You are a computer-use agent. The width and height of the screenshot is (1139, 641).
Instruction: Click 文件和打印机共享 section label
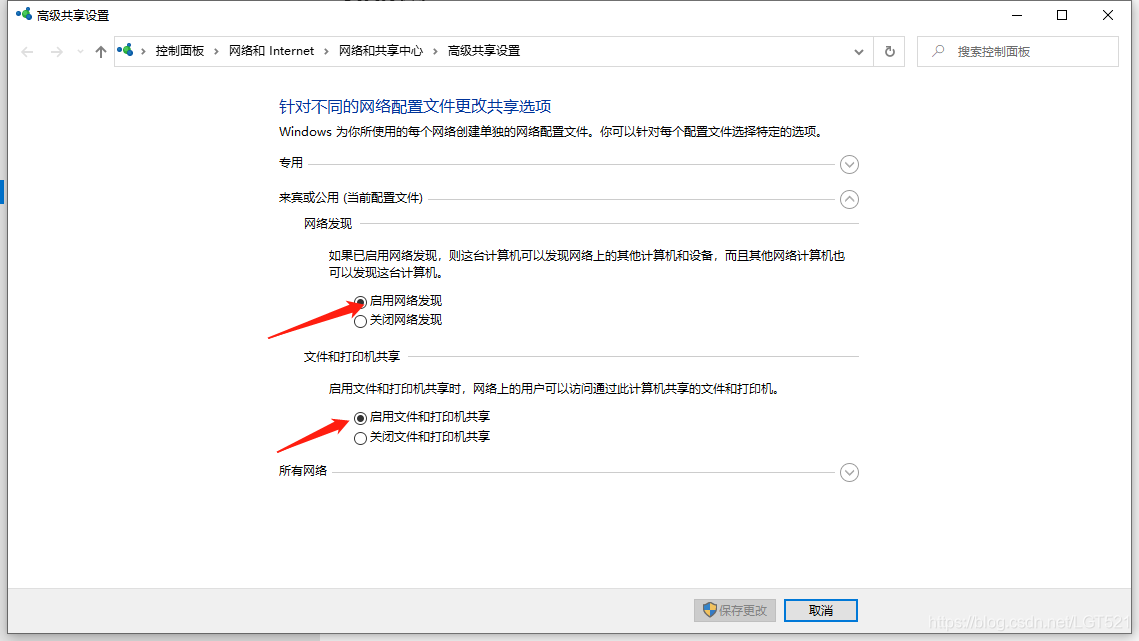click(x=352, y=357)
